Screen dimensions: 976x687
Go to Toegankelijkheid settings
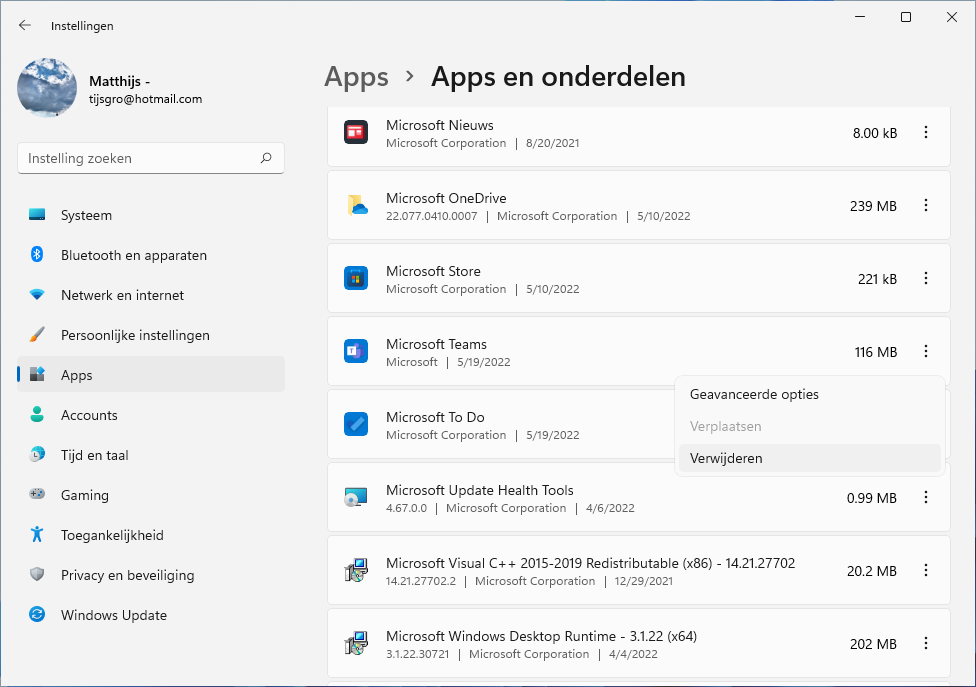click(x=111, y=535)
